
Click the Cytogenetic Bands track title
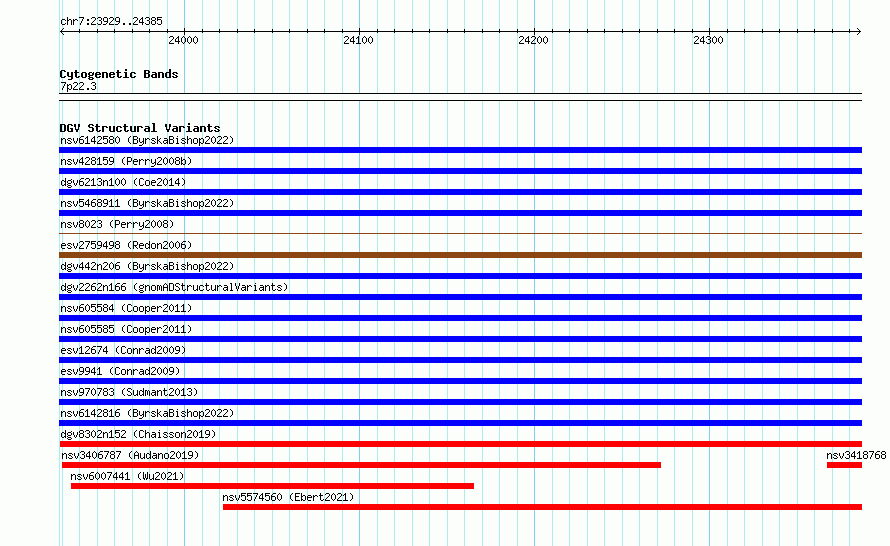coord(119,74)
